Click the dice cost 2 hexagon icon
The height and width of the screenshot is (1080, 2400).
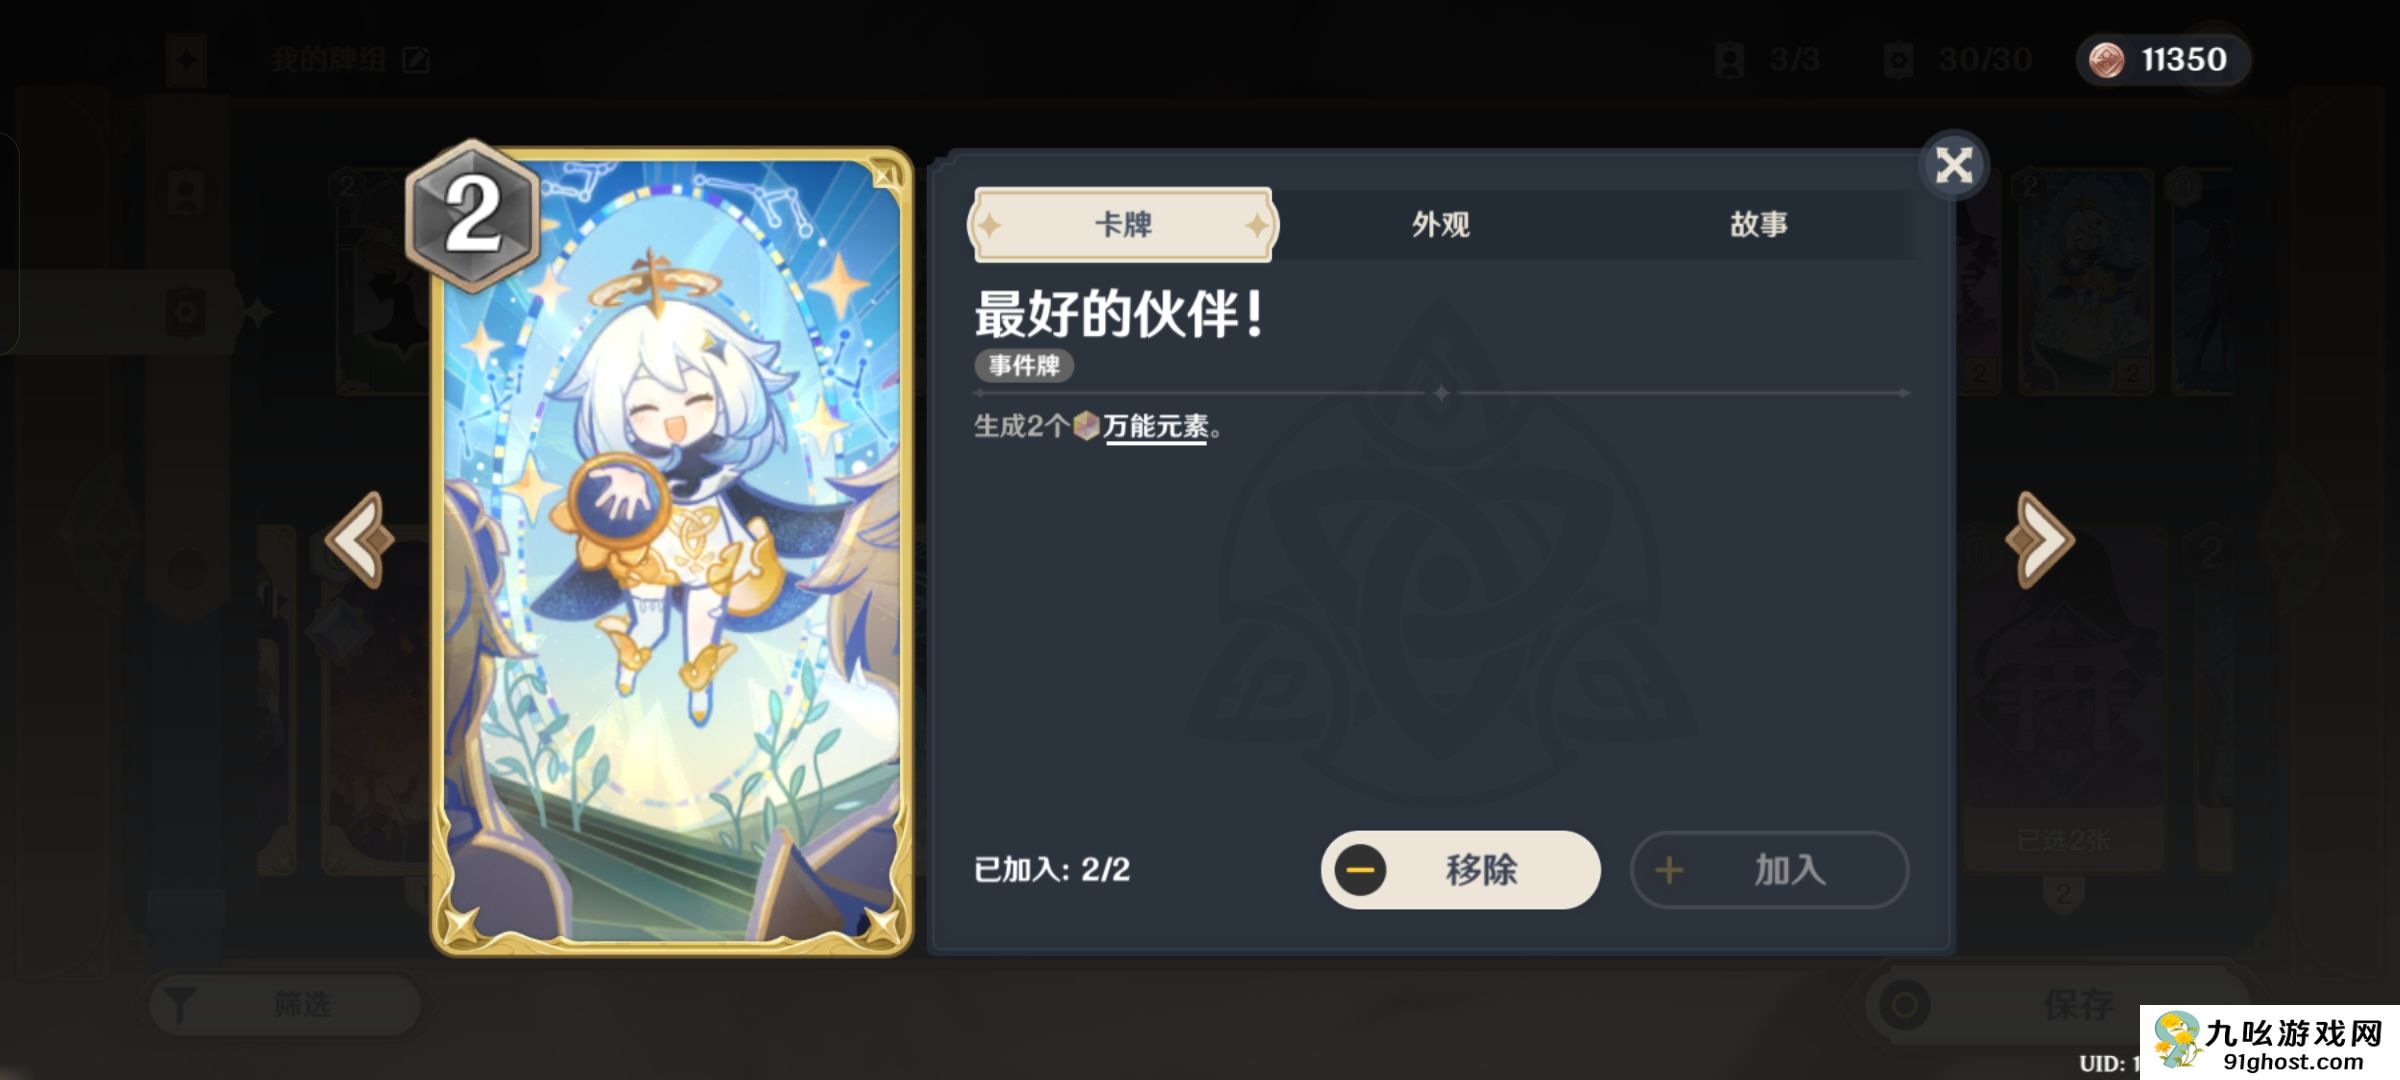point(472,217)
